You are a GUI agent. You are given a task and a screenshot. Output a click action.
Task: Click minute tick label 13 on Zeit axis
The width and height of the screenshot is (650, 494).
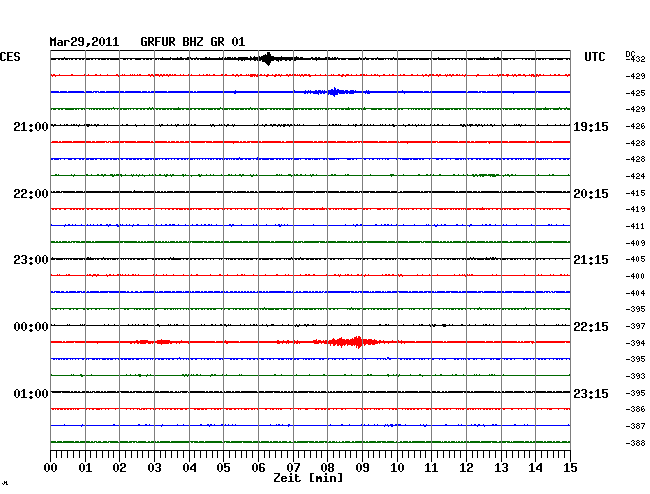tap(501, 468)
